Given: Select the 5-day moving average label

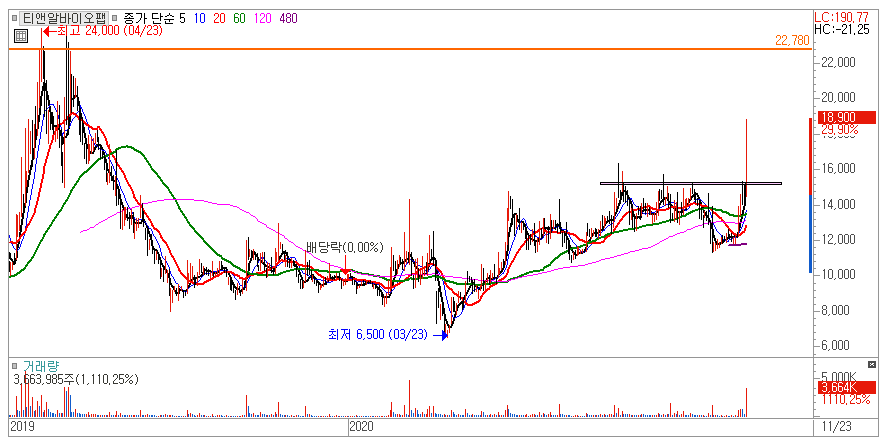Looking at the screenshot, I should point(182,18).
